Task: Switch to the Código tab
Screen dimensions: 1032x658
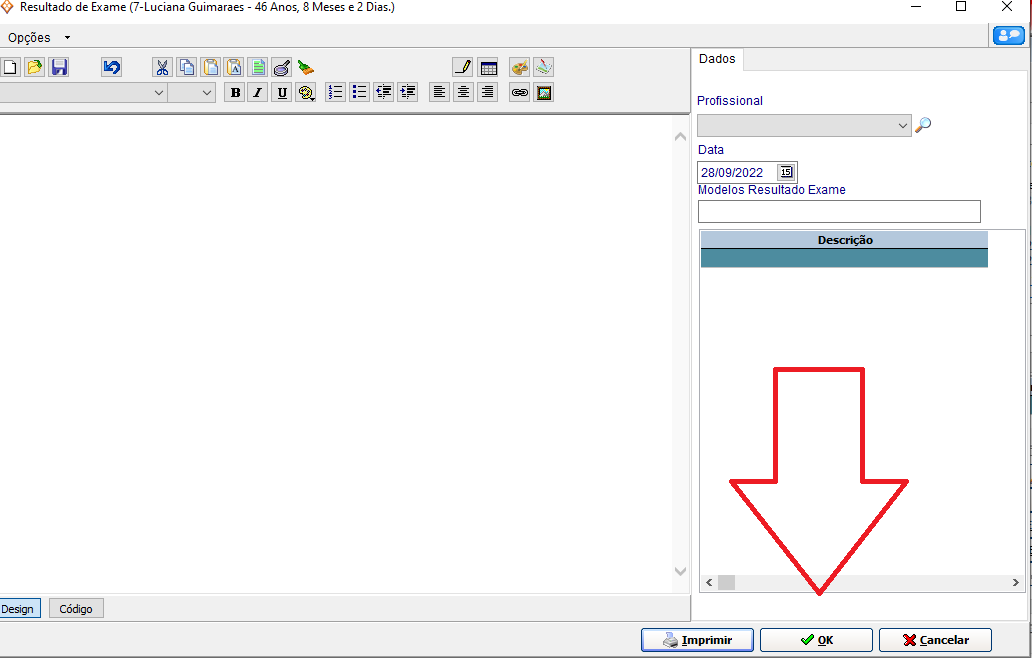Action: [x=76, y=608]
